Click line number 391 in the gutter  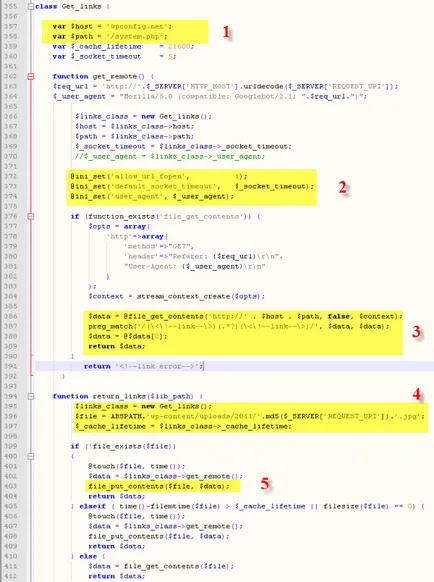11,366
